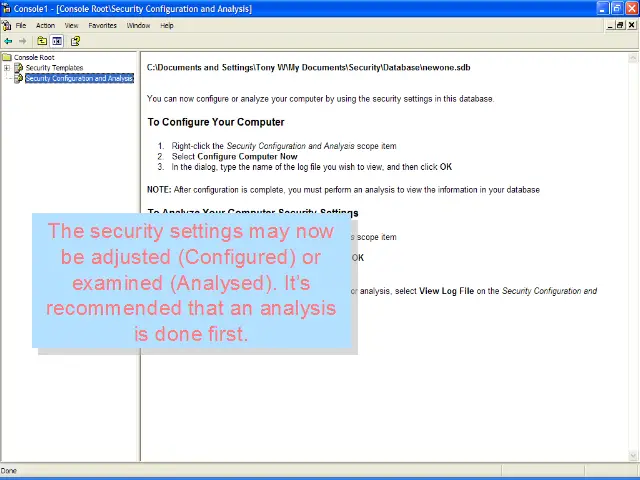Toggle the Show/Hide Console Tree icon
The height and width of the screenshot is (480, 640).
coord(57,41)
